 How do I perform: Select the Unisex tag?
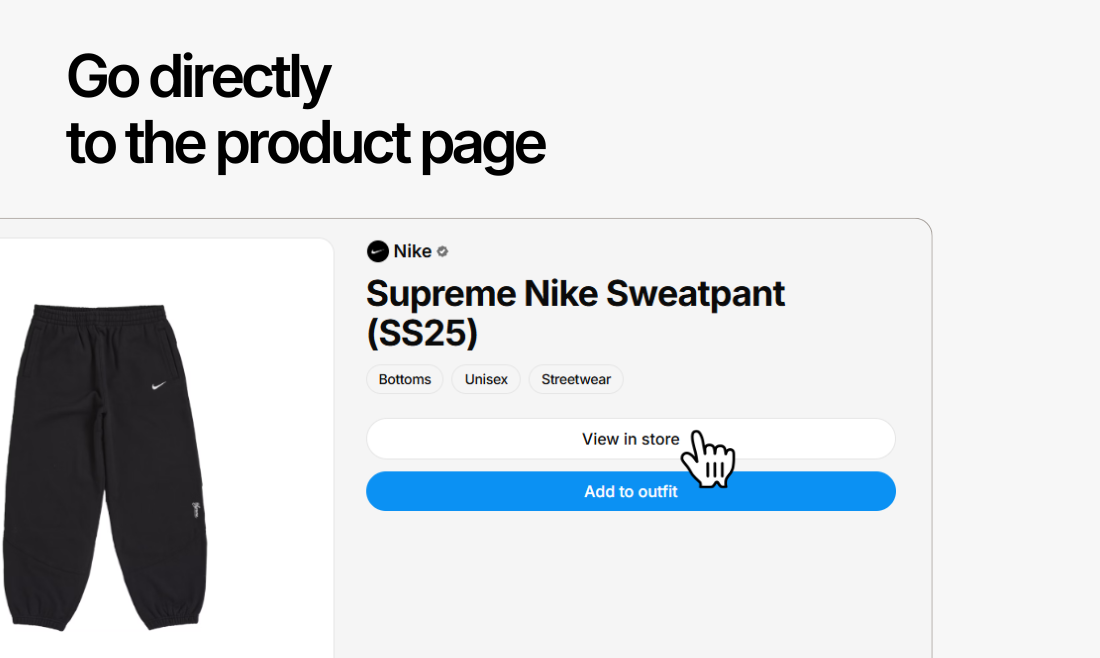(486, 380)
